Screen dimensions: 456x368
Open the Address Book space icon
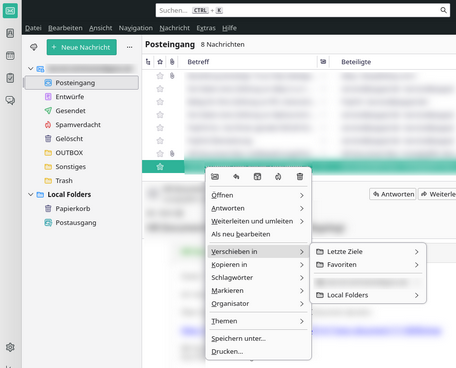click(10, 33)
